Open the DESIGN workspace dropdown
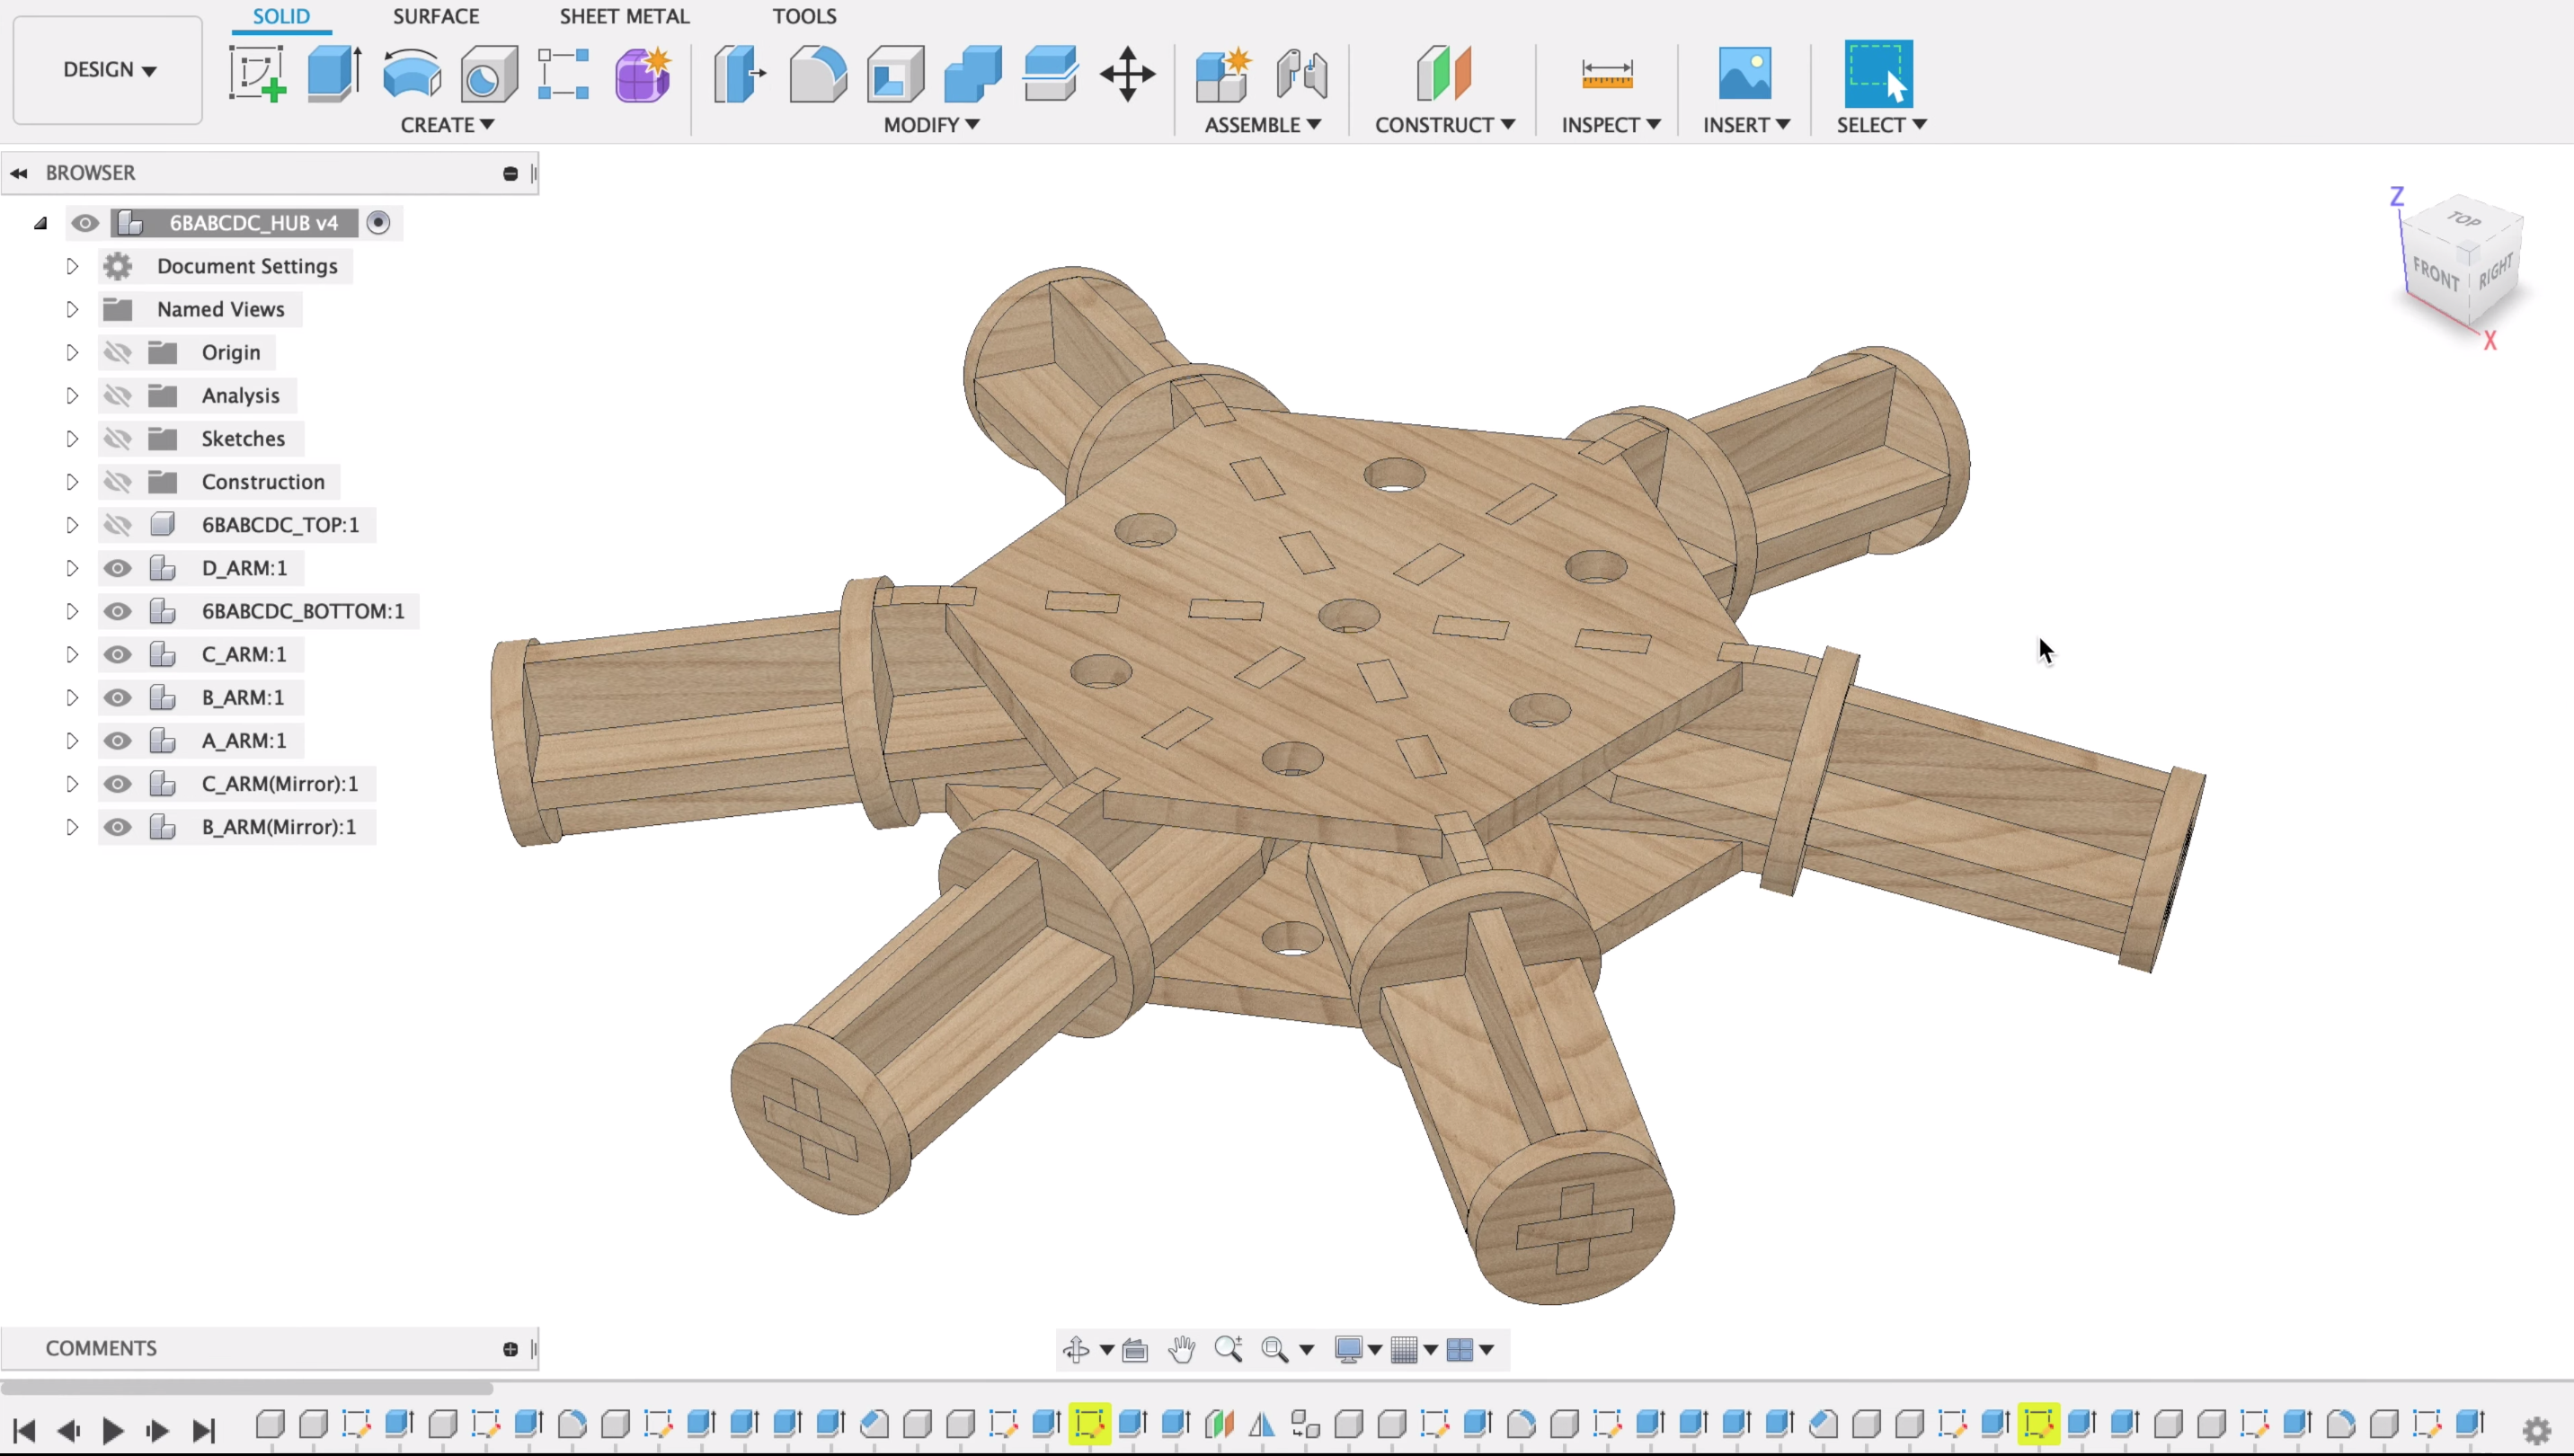Viewport: 2574px width, 1456px height. pos(106,70)
